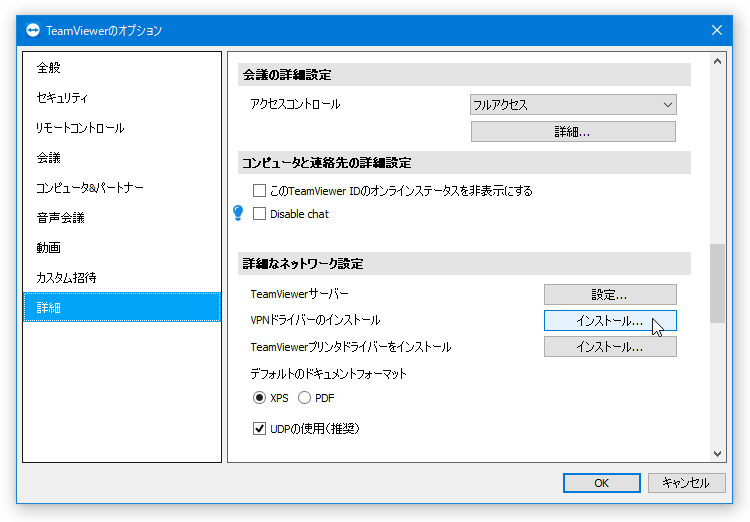Click the scrollbar down arrow

[717, 454]
